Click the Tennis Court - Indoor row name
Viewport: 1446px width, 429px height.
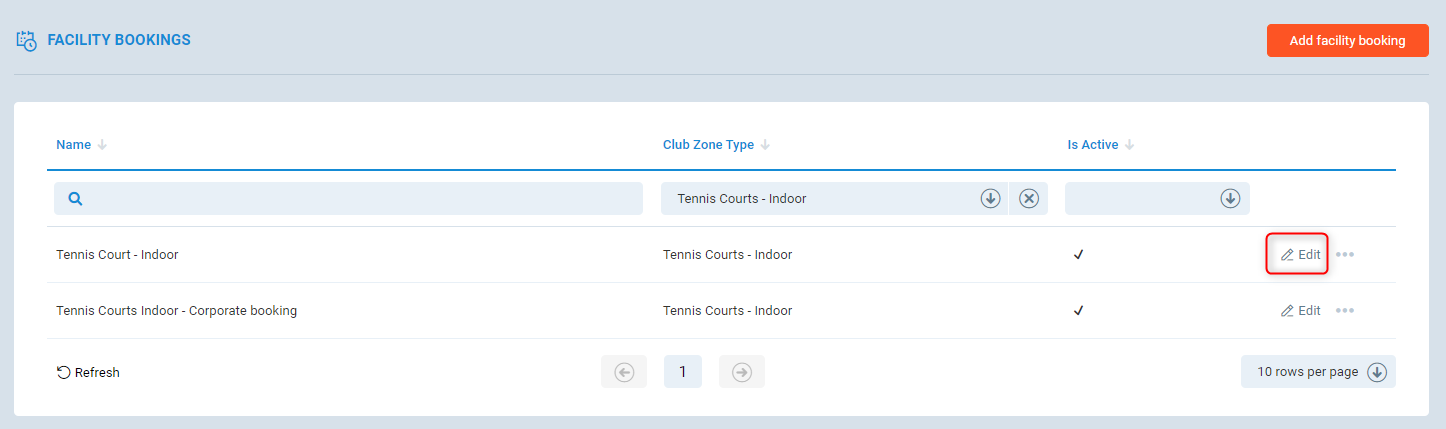117,255
